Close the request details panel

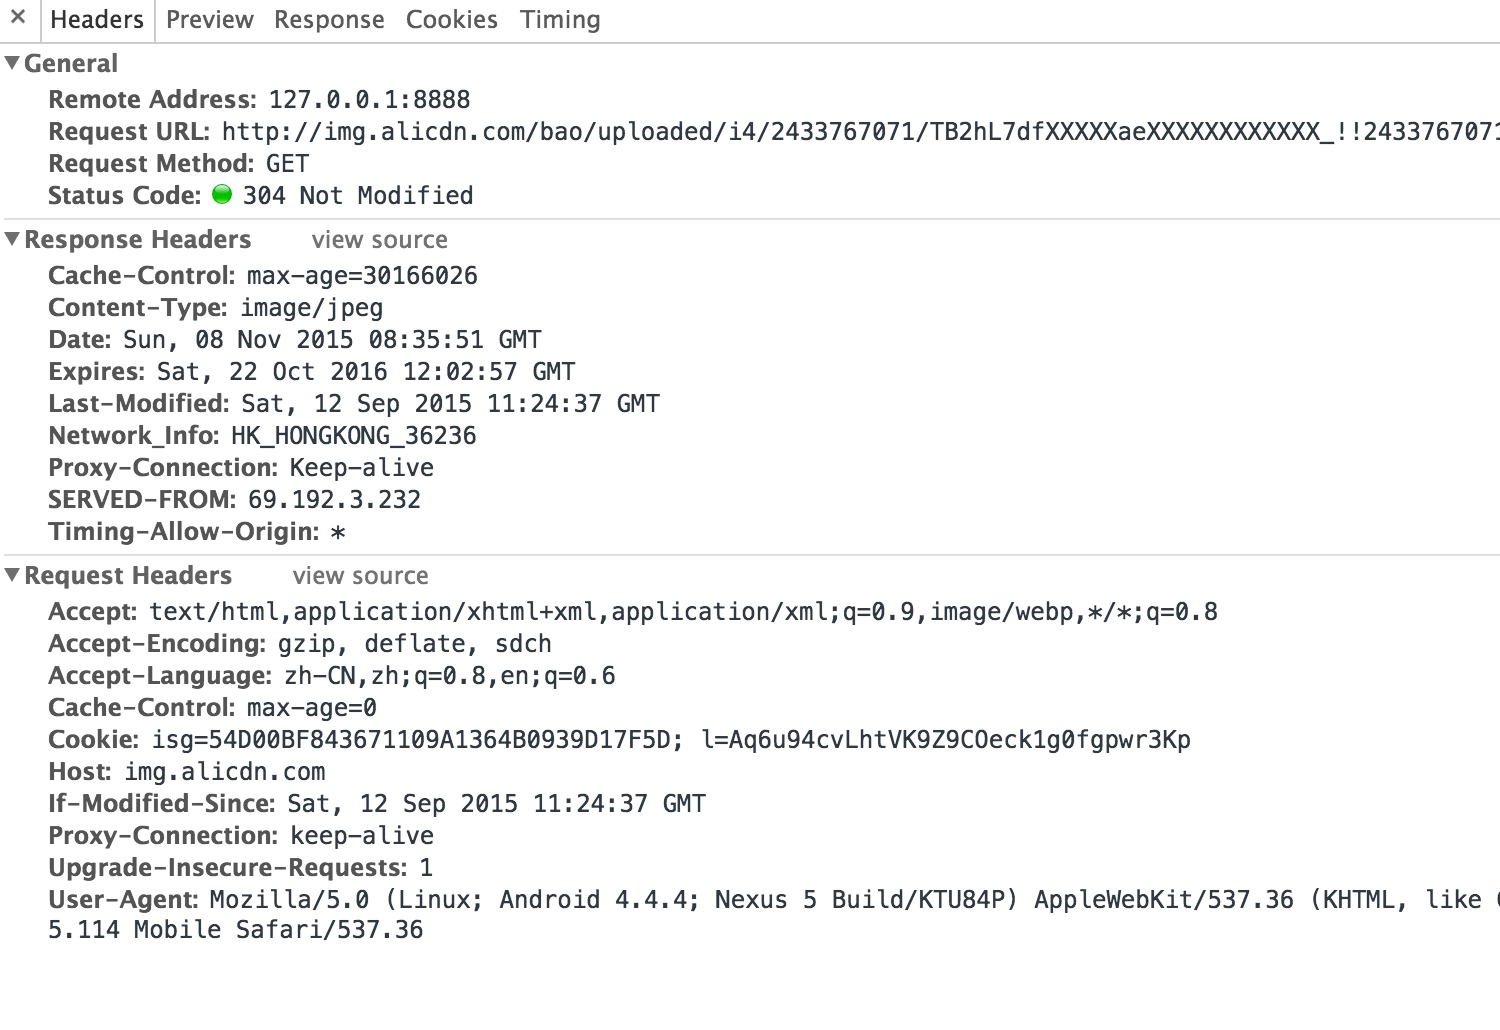(17, 17)
